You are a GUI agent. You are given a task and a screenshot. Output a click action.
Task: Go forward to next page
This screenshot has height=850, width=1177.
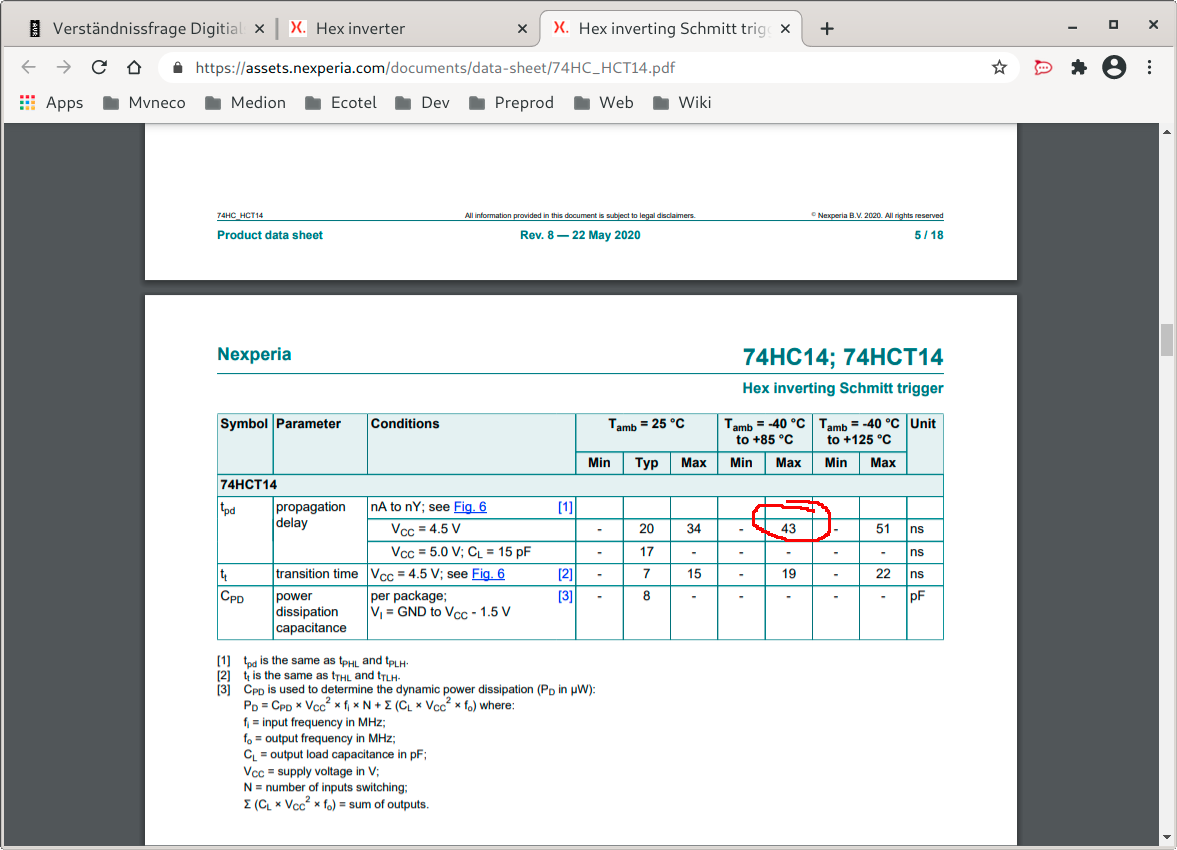point(64,68)
